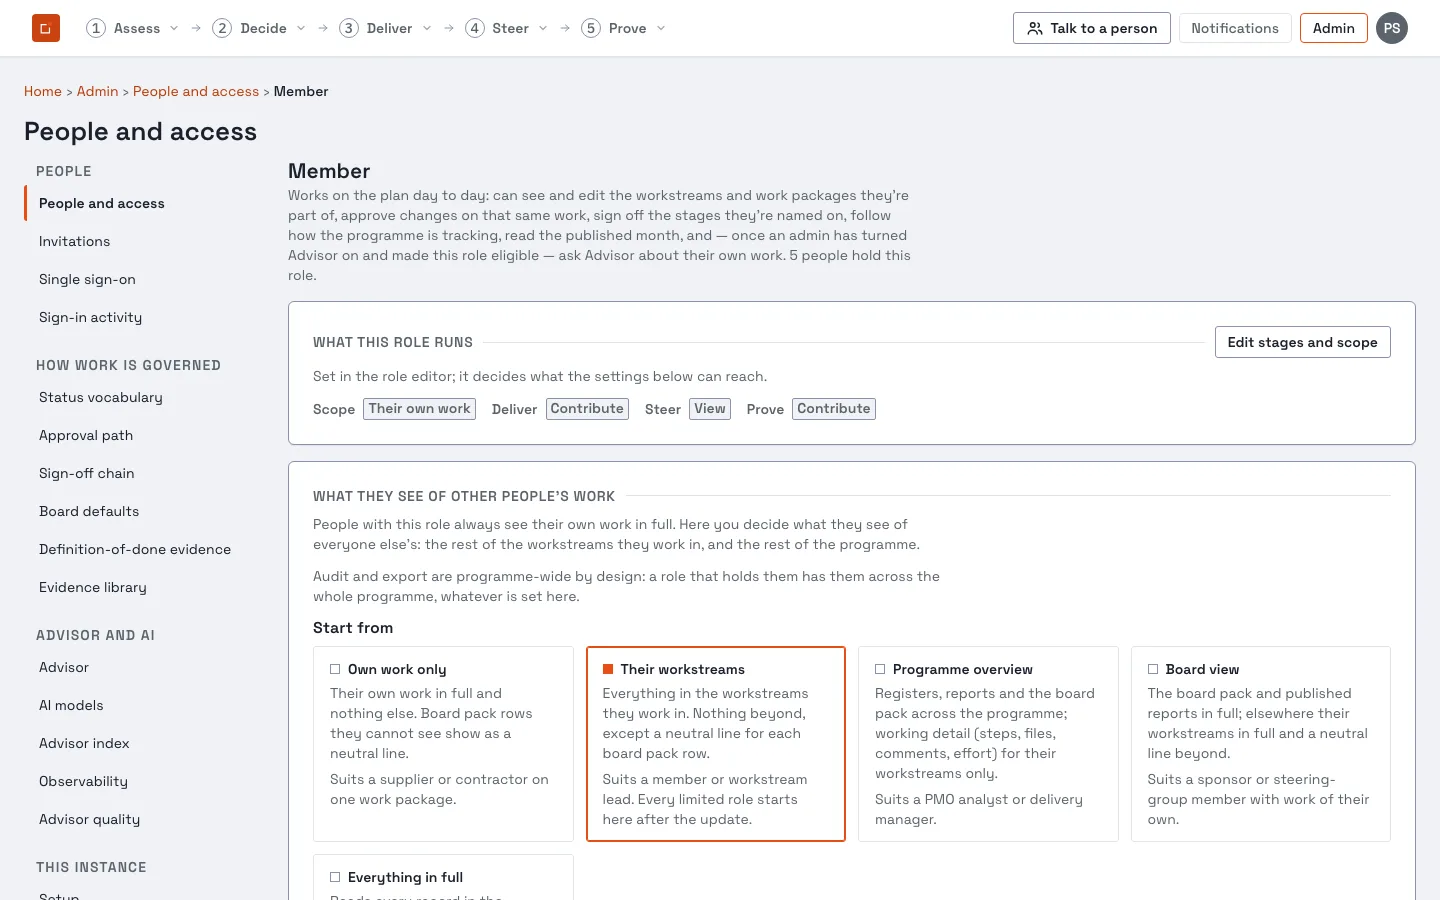Viewport: 1440px width, 900px height.
Task: Click Talk to a person button
Action: (x=1092, y=28)
